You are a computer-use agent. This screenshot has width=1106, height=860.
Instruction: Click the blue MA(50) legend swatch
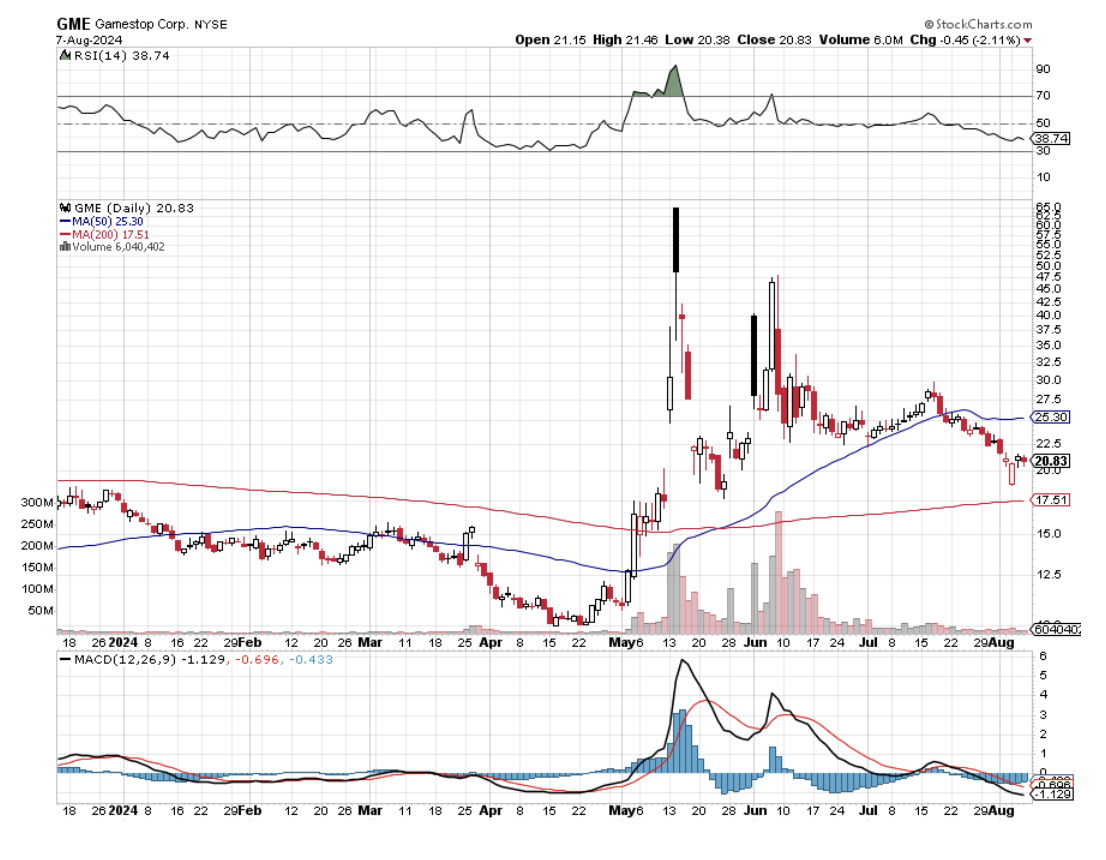coord(64,221)
